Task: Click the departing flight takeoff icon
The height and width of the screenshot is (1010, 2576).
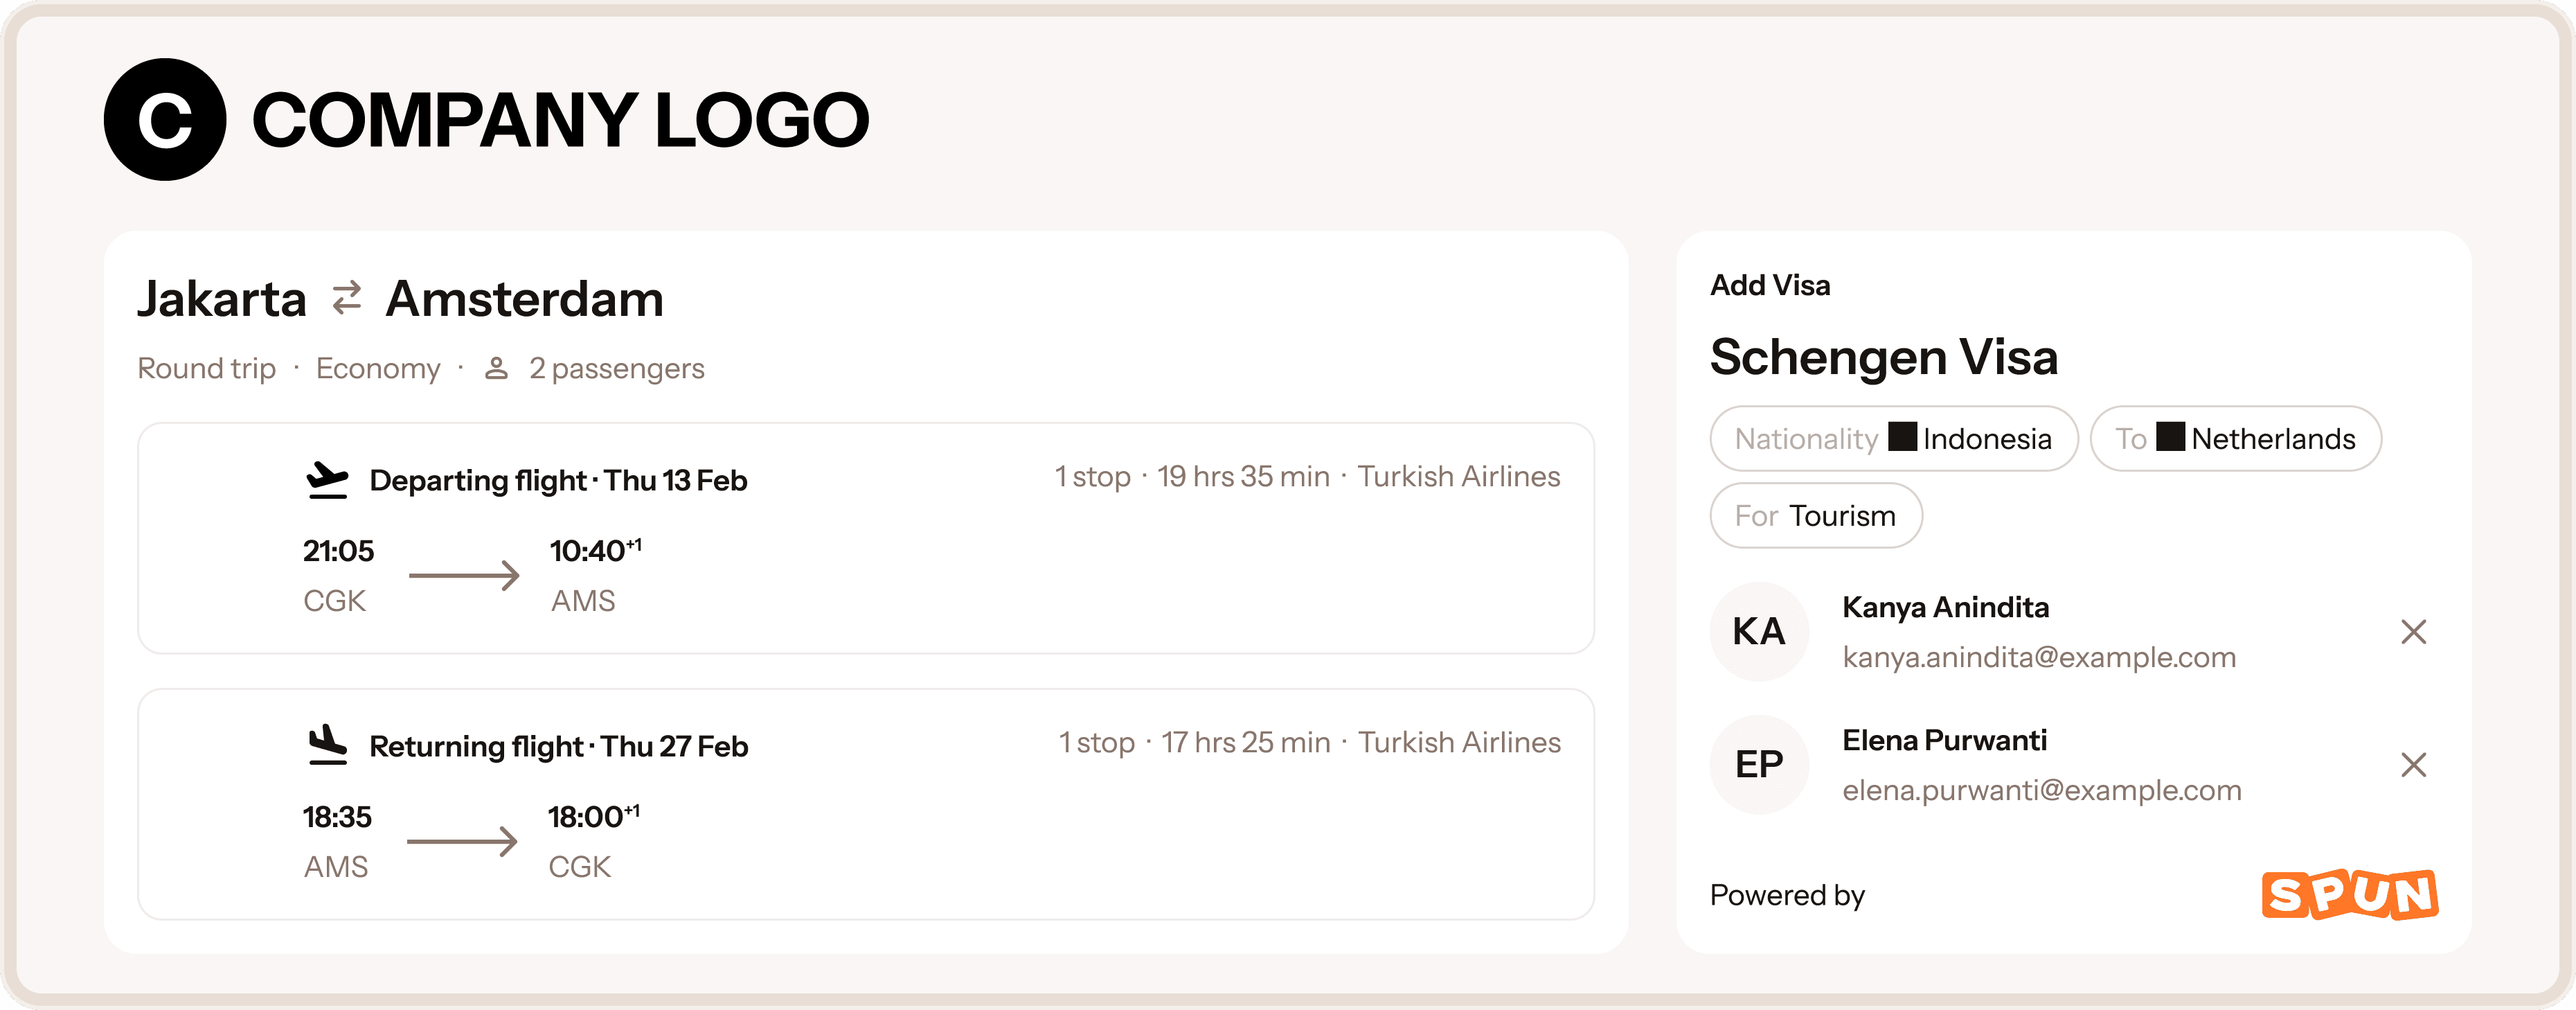Action: [x=327, y=480]
